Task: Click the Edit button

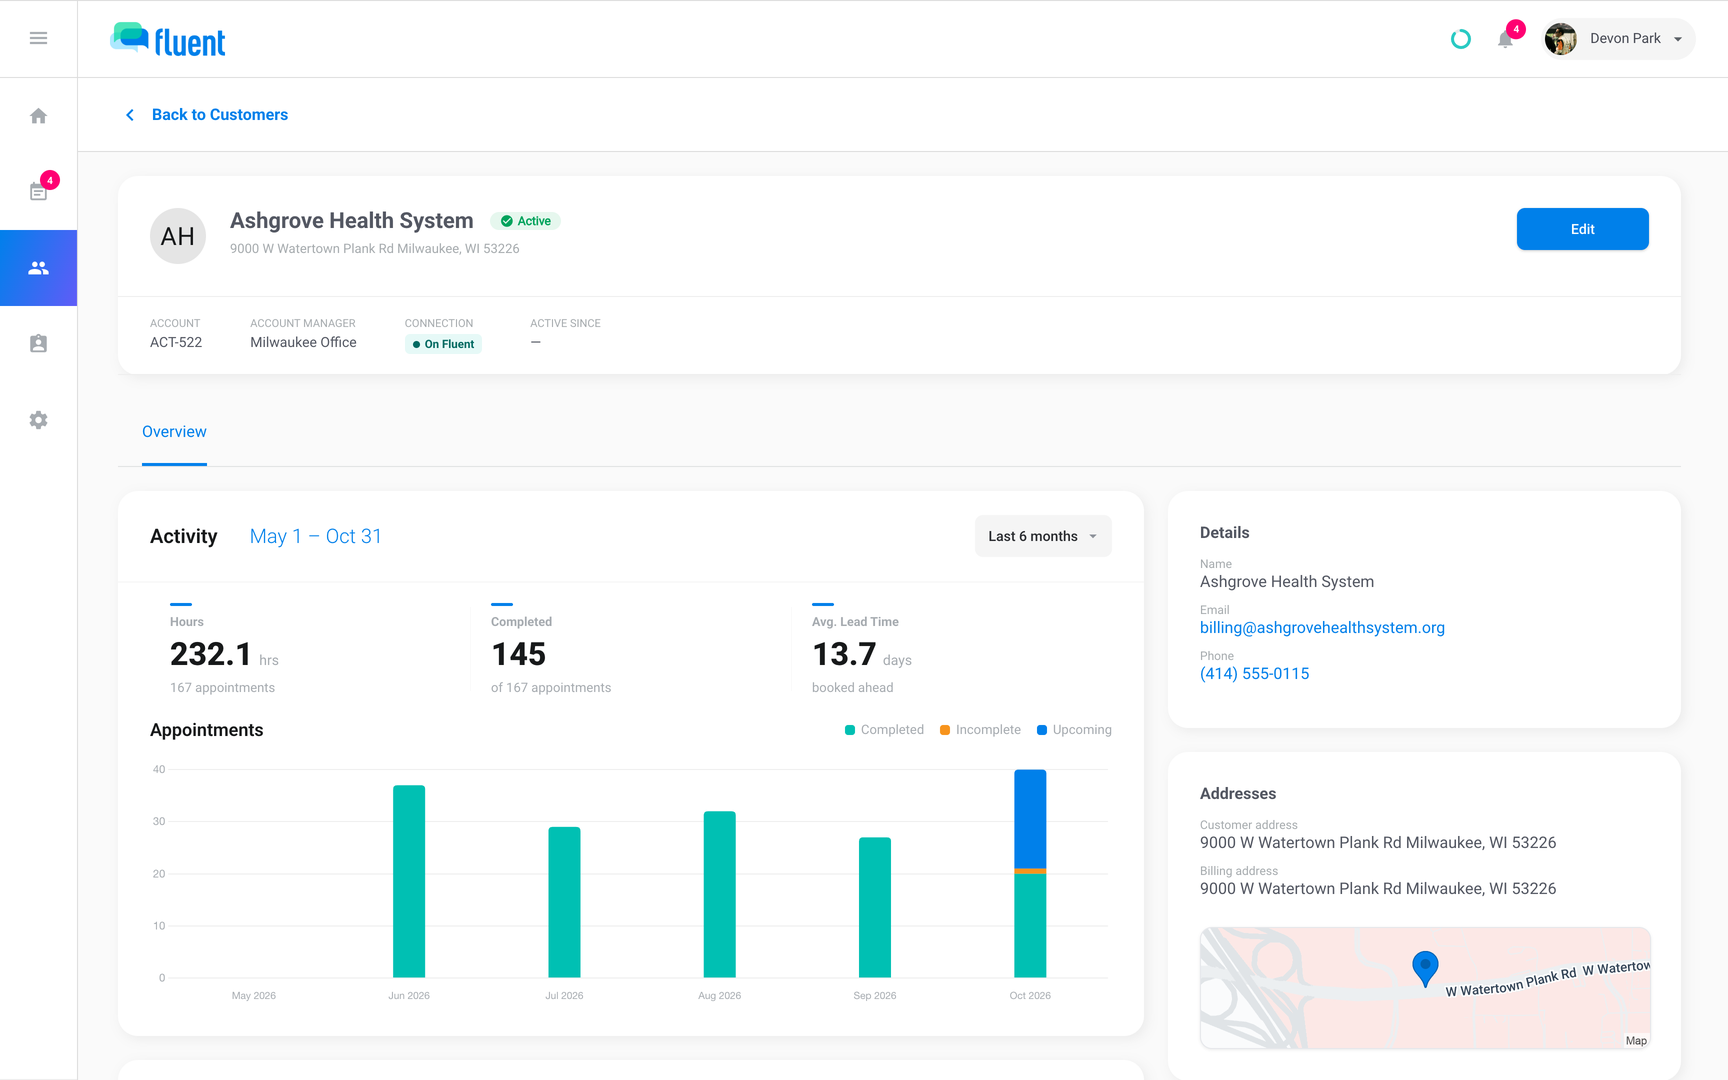Action: pos(1582,229)
